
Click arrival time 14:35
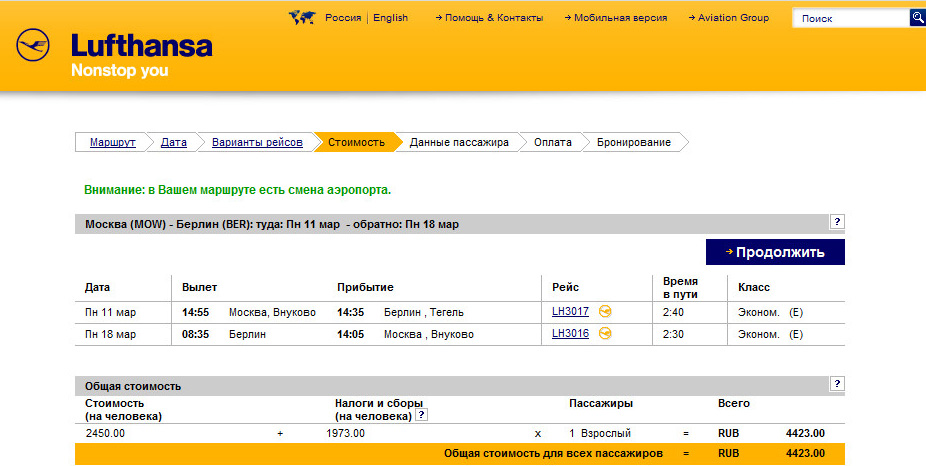pyautogui.click(x=351, y=312)
